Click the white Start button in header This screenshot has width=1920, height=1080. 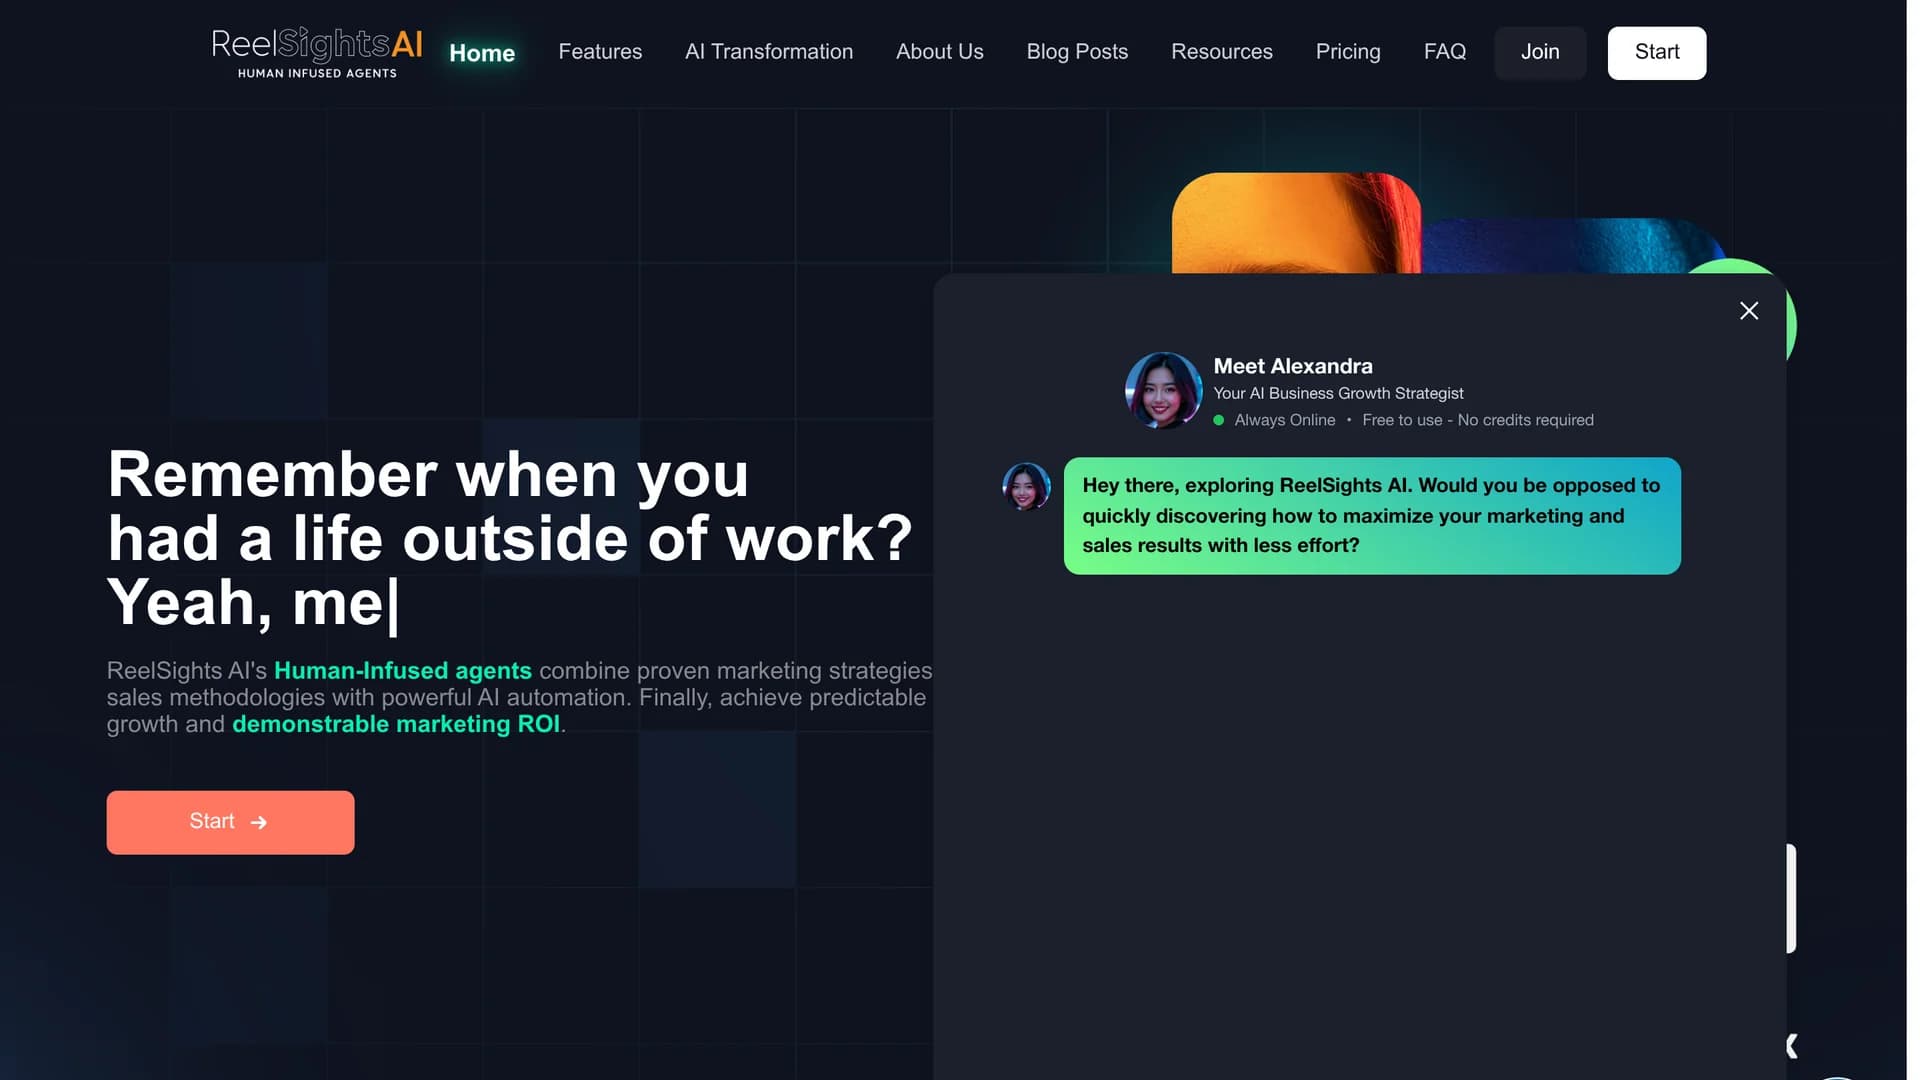pos(1657,53)
